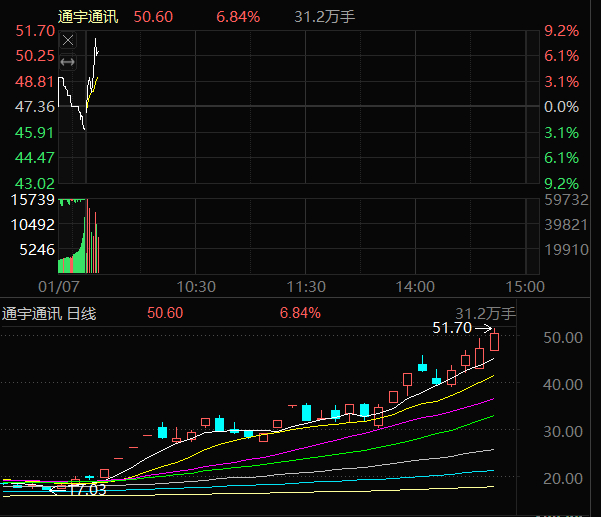The height and width of the screenshot is (517, 601).
Task: Click the 59732 right volume label
Action: [566, 200]
